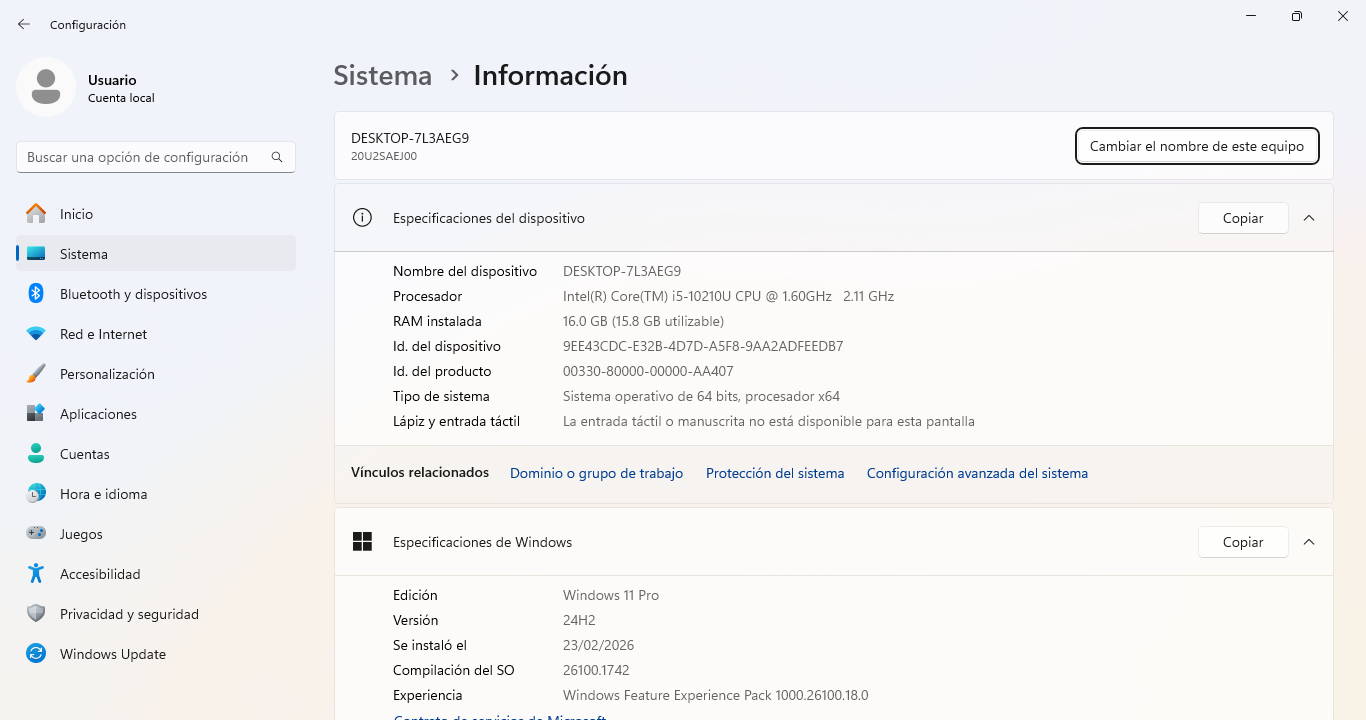Click the Usuario profile avatar

pos(46,87)
